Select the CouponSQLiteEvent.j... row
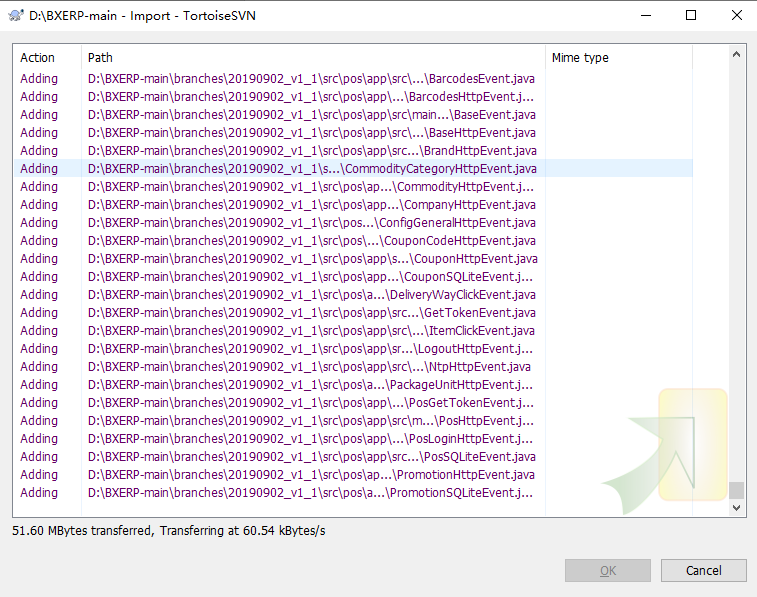This screenshot has height=597, width=757. [x=353, y=277]
